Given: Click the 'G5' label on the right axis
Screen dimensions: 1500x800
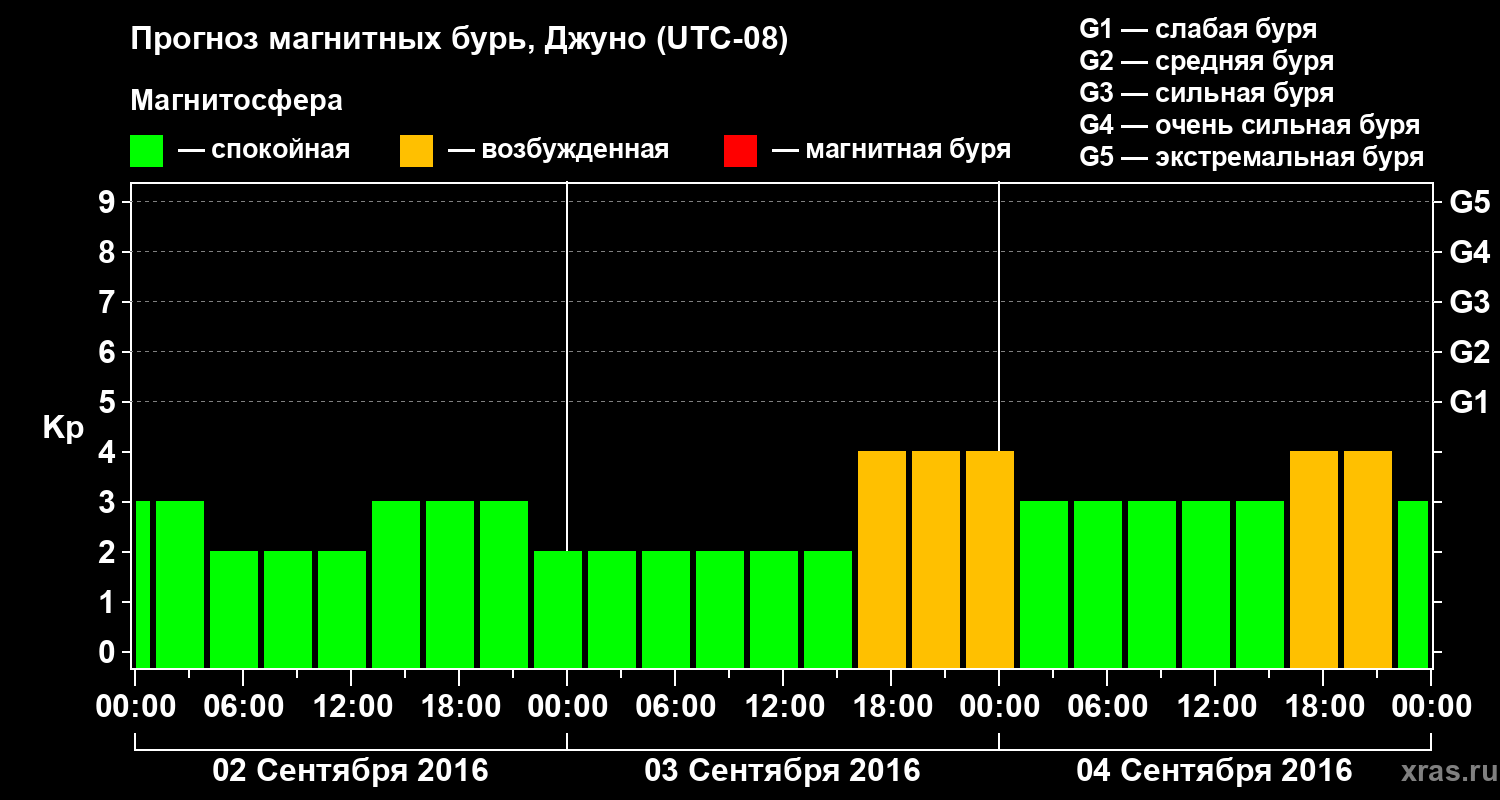Looking at the screenshot, I should (x=1469, y=203).
